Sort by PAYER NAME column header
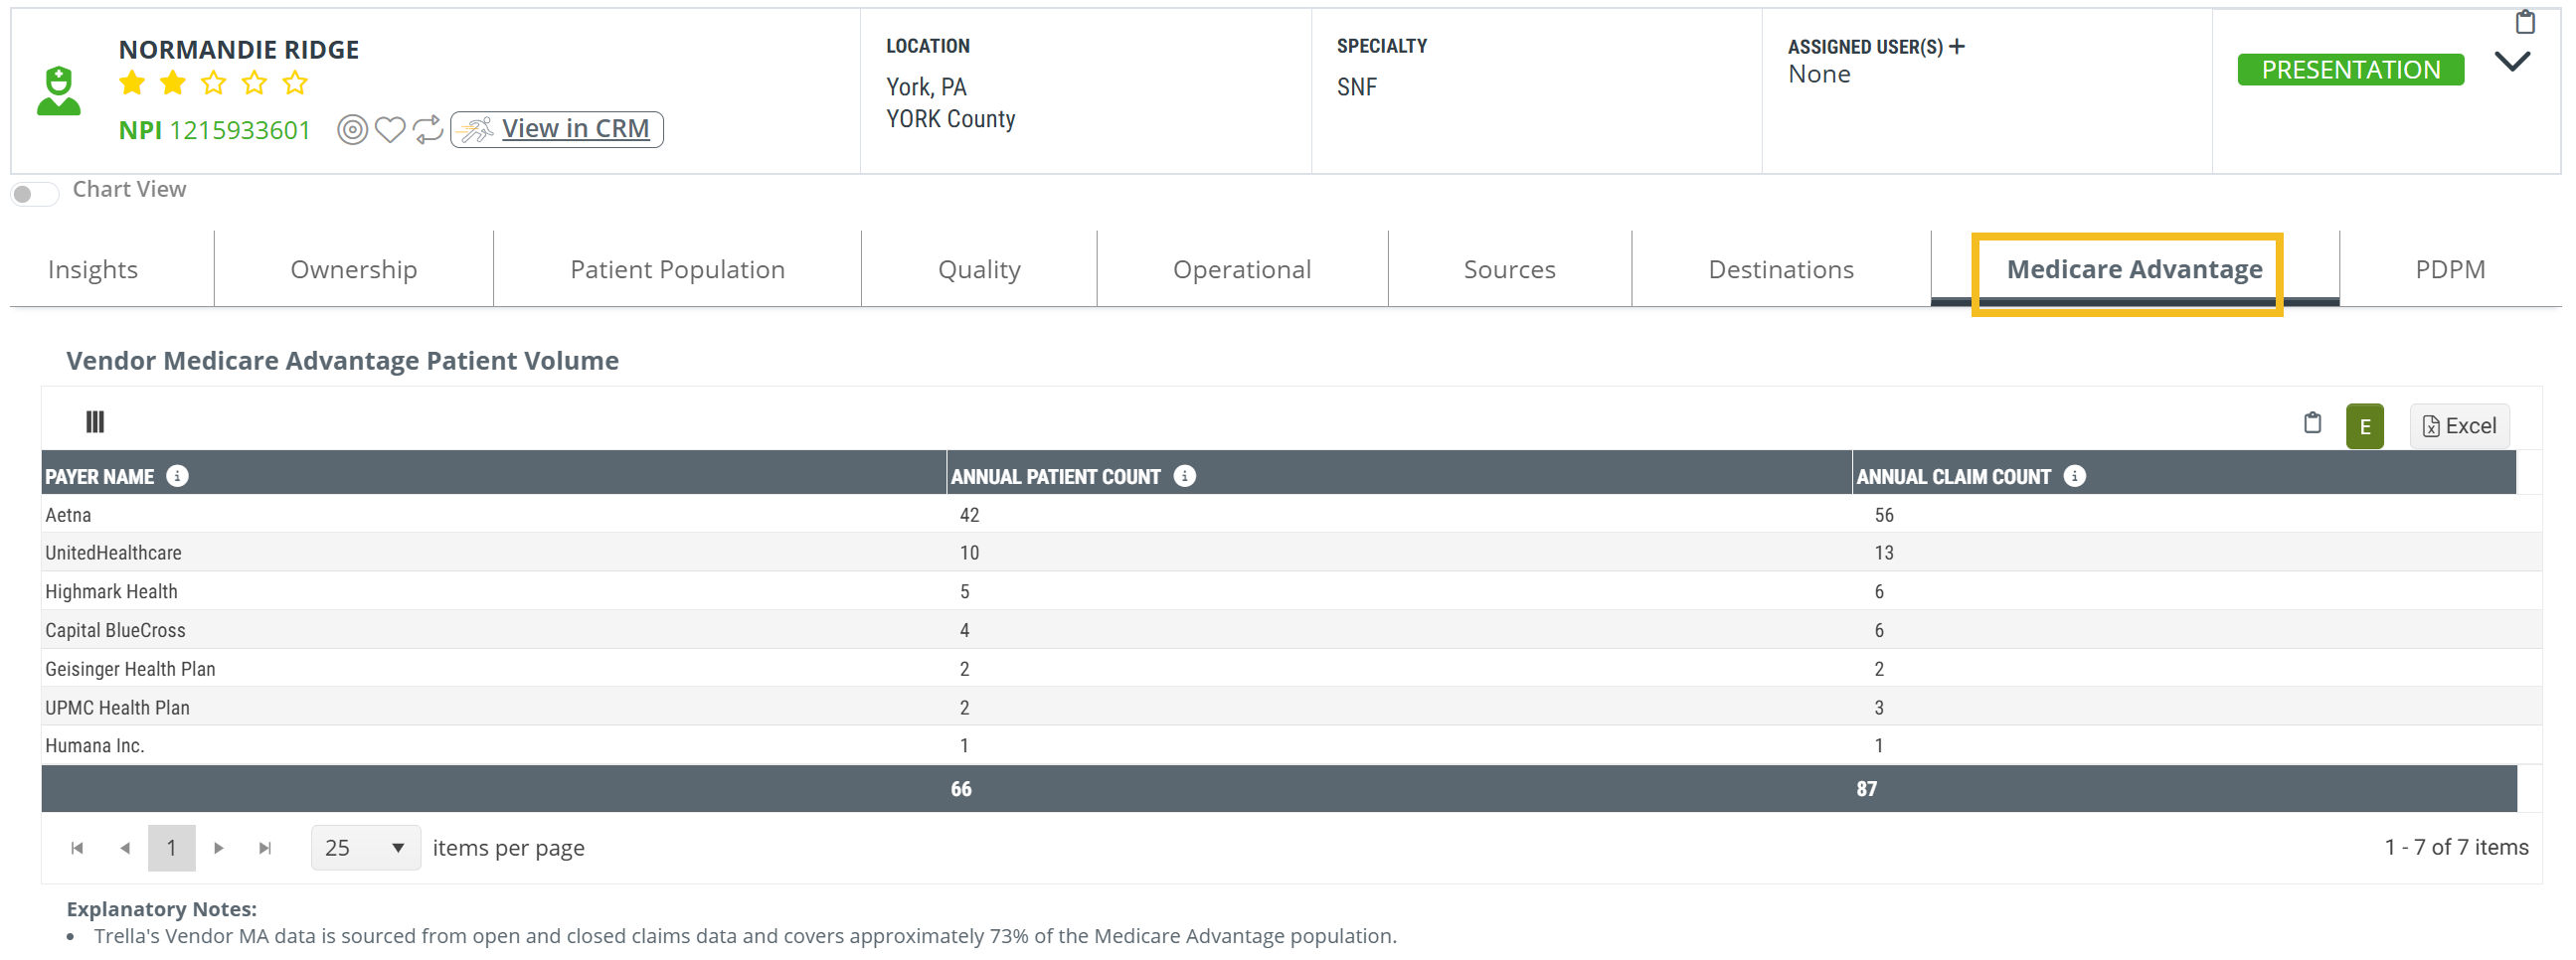Screen dimensions: 2576x960 tap(99, 477)
